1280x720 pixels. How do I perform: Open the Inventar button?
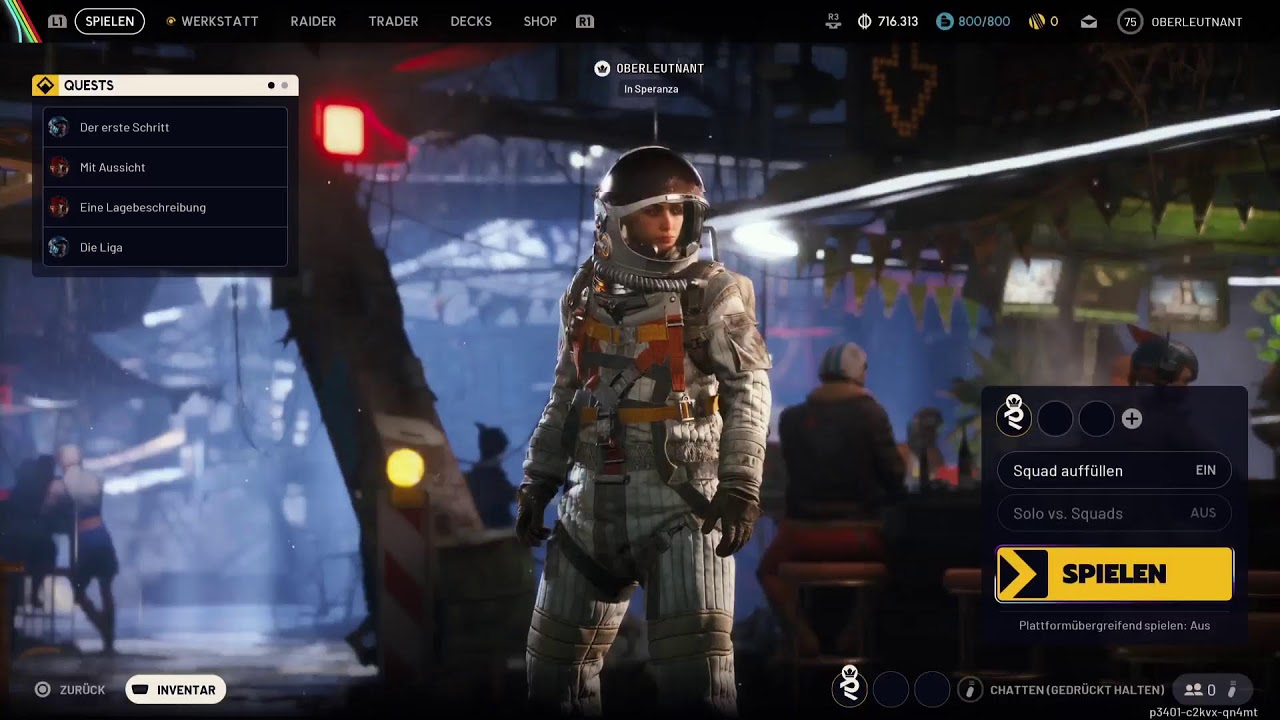click(x=175, y=690)
